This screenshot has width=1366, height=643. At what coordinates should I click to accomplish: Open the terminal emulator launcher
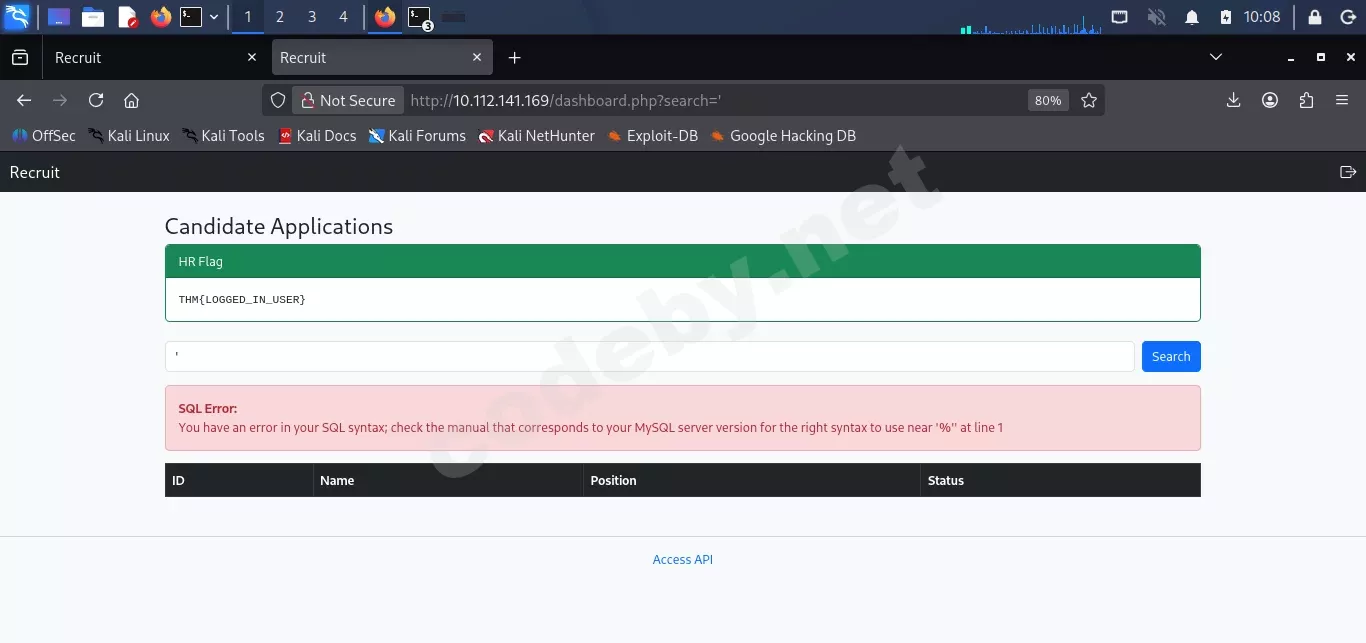[x=191, y=17]
